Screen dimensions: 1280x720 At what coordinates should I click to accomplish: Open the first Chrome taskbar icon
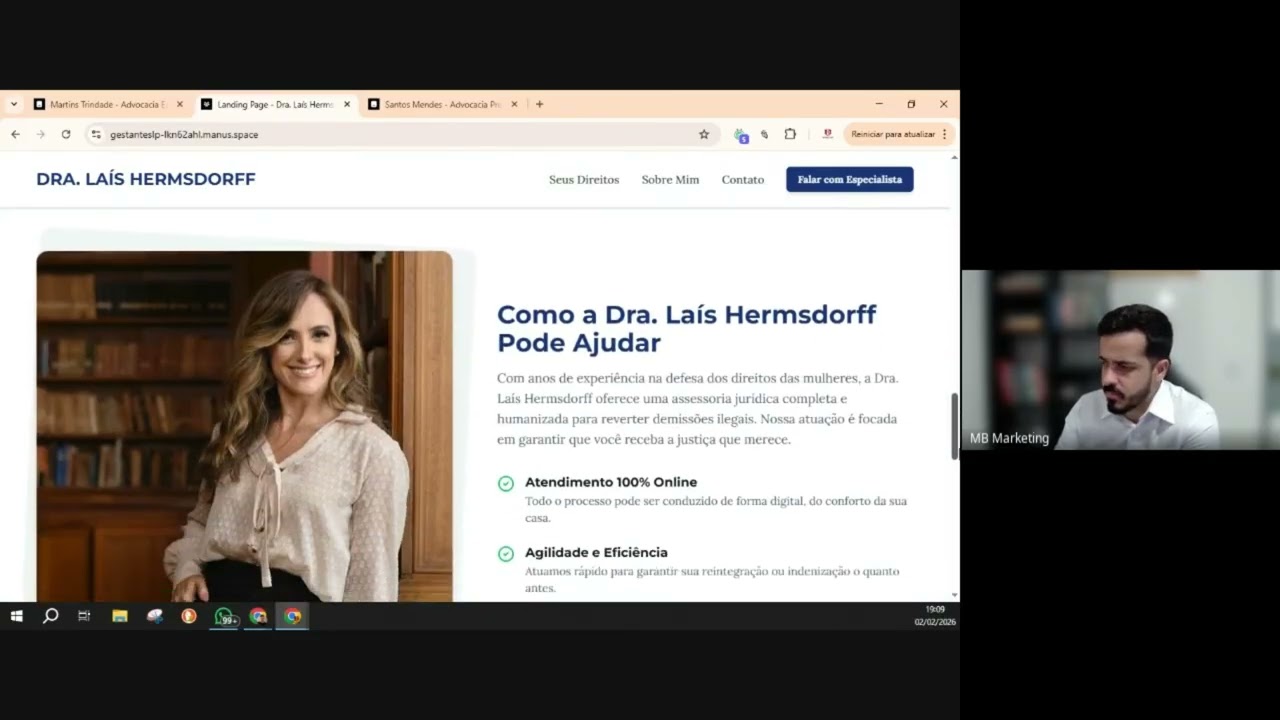pyautogui.click(x=258, y=616)
